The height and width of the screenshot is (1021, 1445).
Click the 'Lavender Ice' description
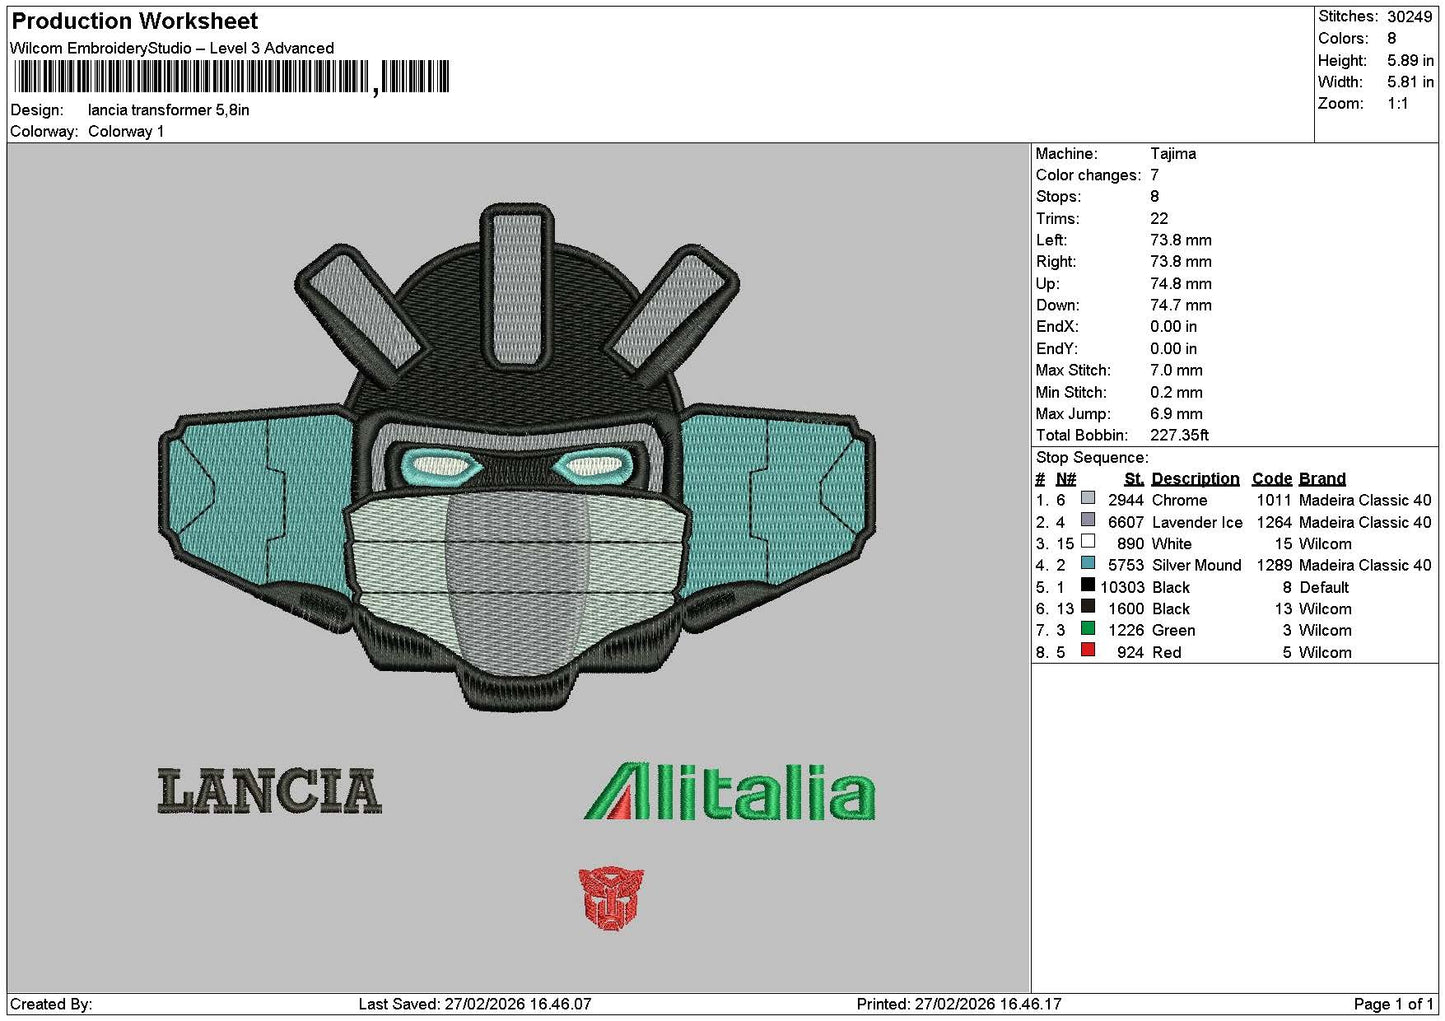[x=1197, y=523]
